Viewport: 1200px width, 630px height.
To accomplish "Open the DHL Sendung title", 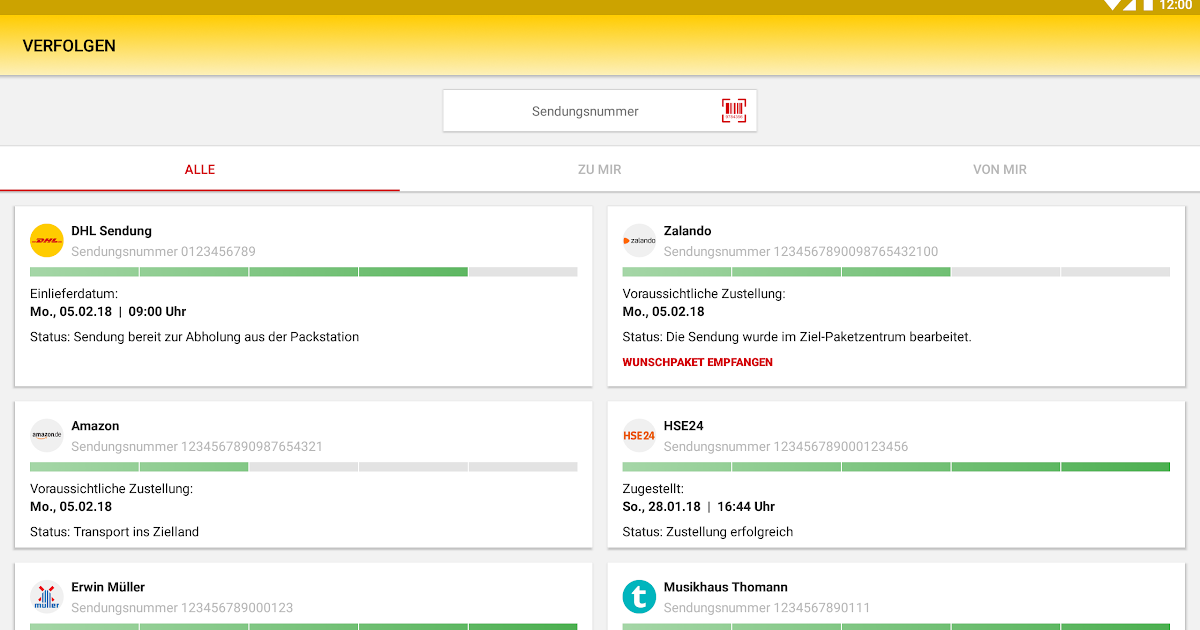I will (x=111, y=231).
